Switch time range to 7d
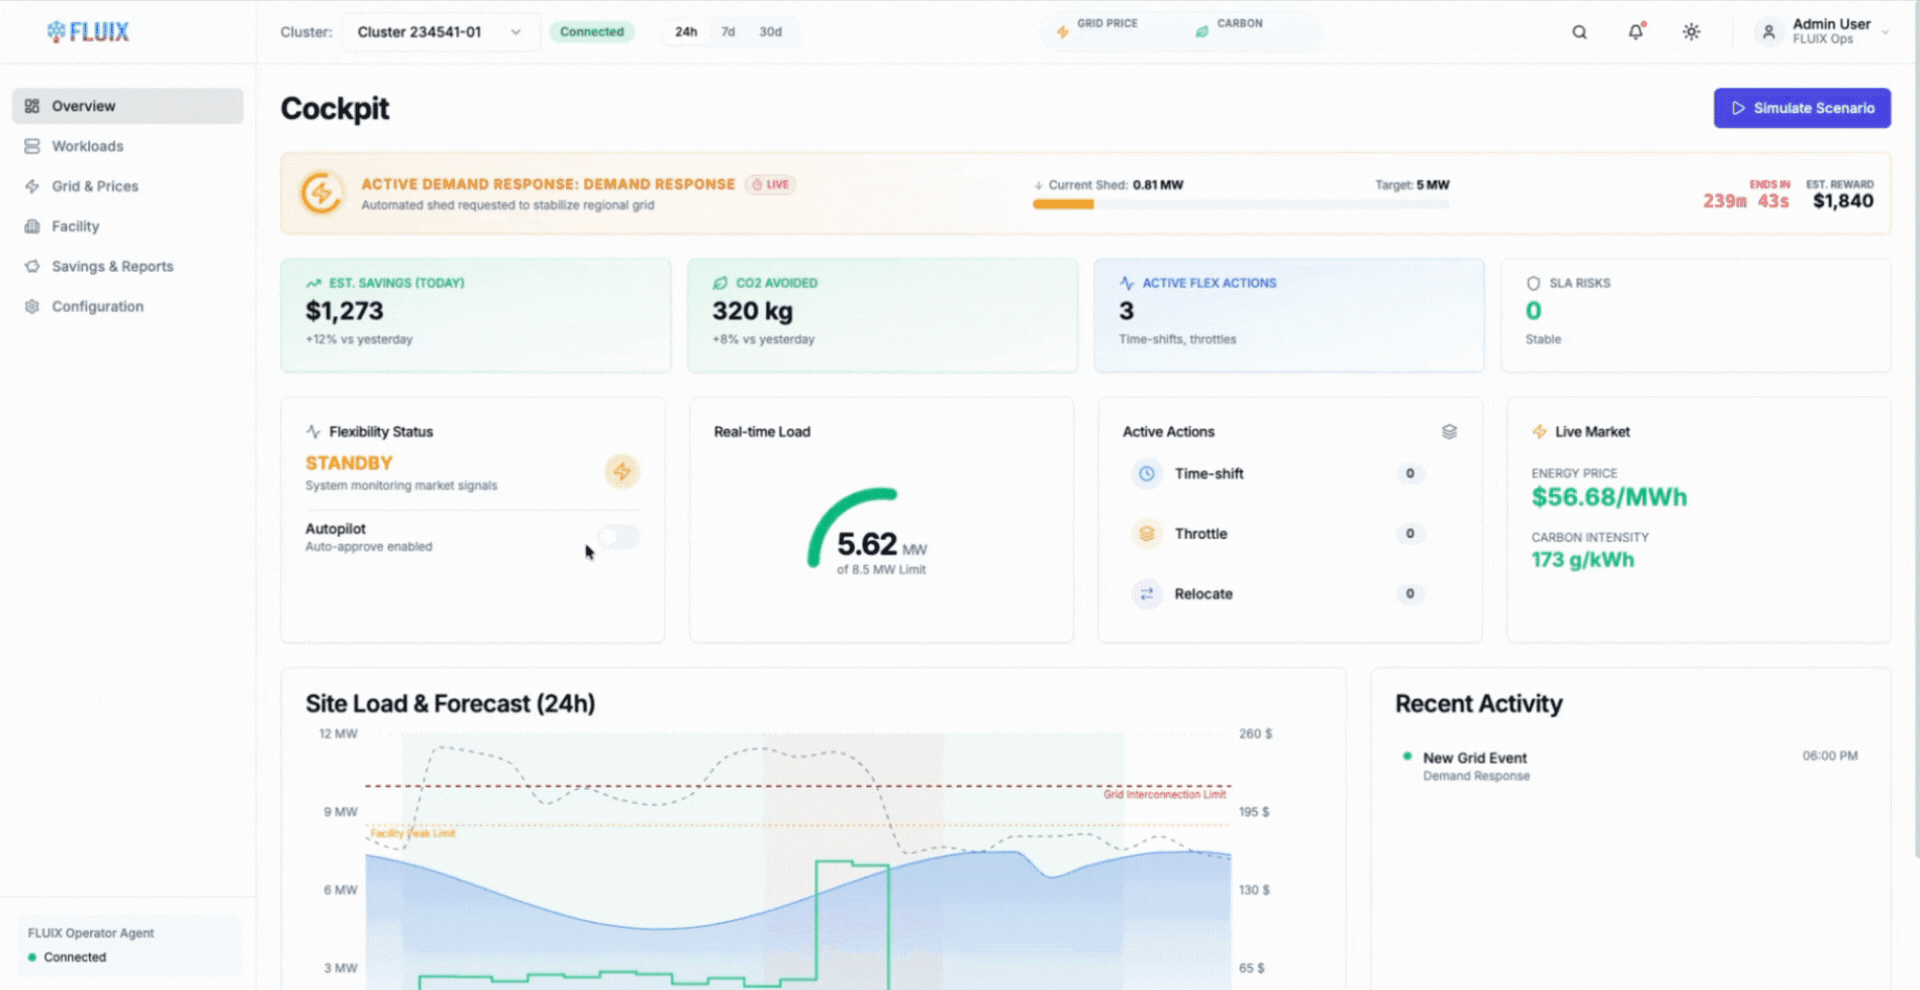Viewport: 1920px width, 990px height. pos(728,31)
